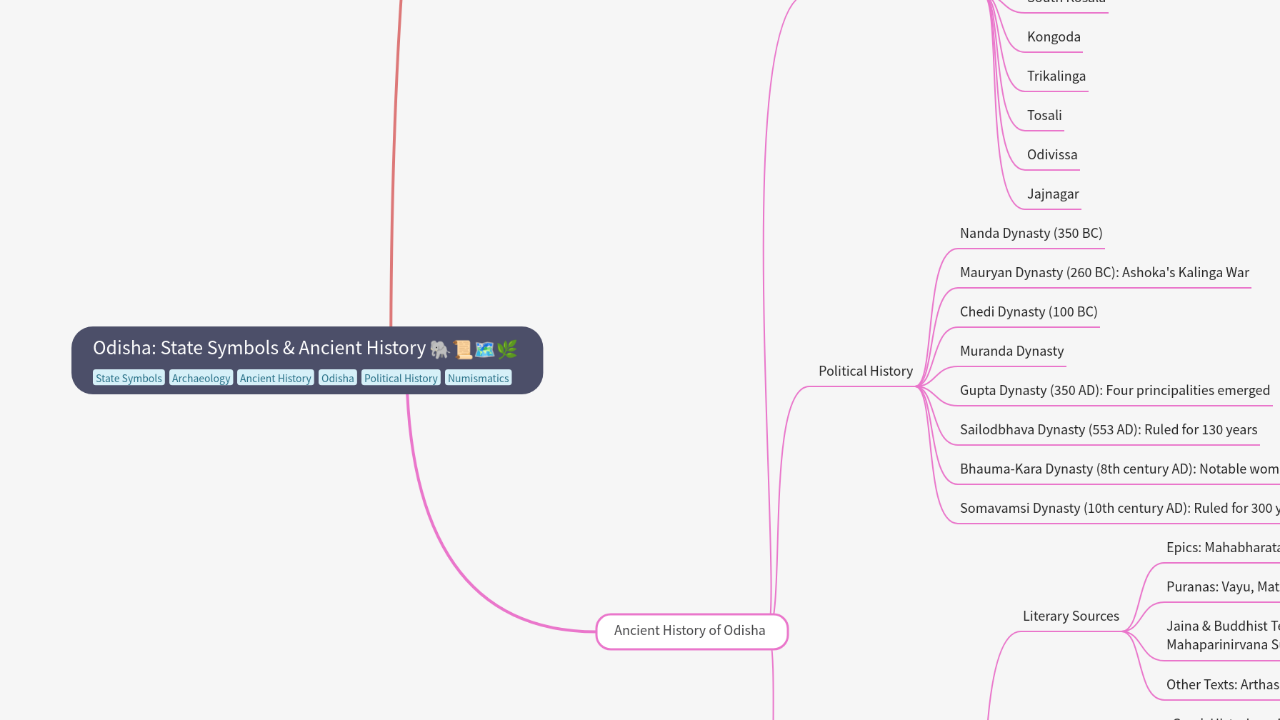Select the root node Odisha: State Symbols & Ancient History
This screenshot has height=720, width=1280.
point(307,360)
